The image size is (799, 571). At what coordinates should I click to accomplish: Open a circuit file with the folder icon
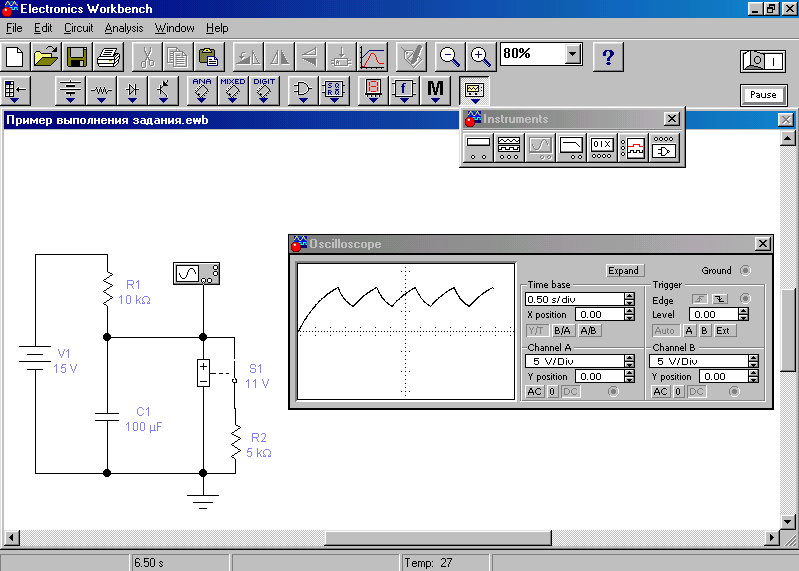pyautogui.click(x=46, y=57)
